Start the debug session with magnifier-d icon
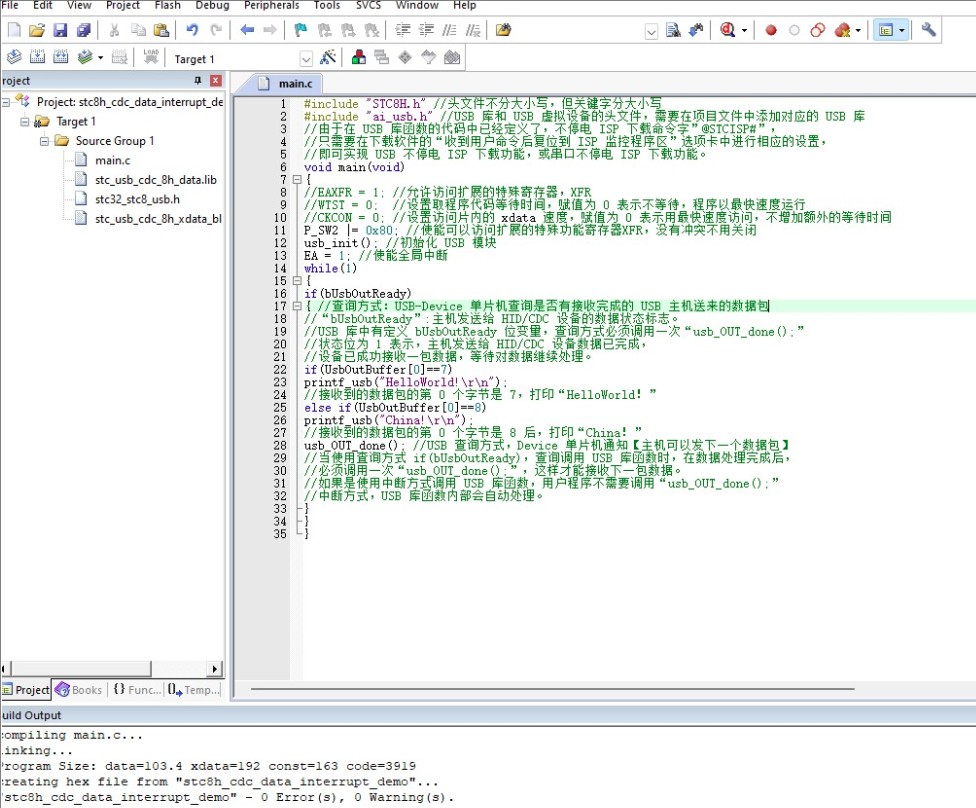The height and width of the screenshot is (808, 976). tap(727, 30)
